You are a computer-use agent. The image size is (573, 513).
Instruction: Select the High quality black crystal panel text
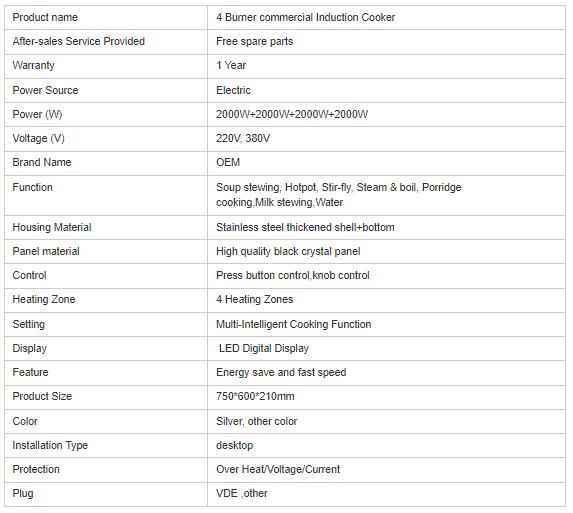288,251
